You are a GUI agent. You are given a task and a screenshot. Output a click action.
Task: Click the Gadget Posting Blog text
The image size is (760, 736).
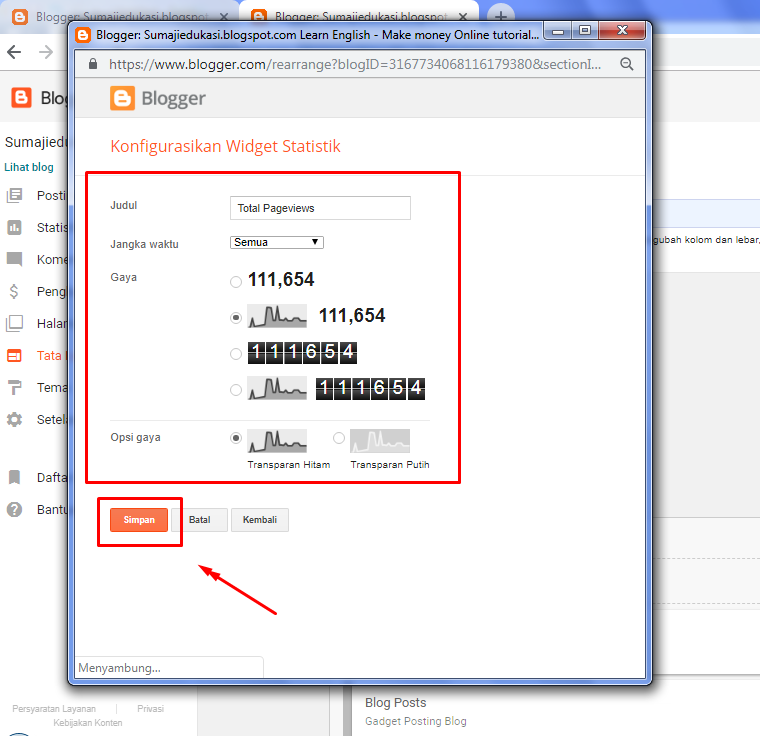[416, 721]
